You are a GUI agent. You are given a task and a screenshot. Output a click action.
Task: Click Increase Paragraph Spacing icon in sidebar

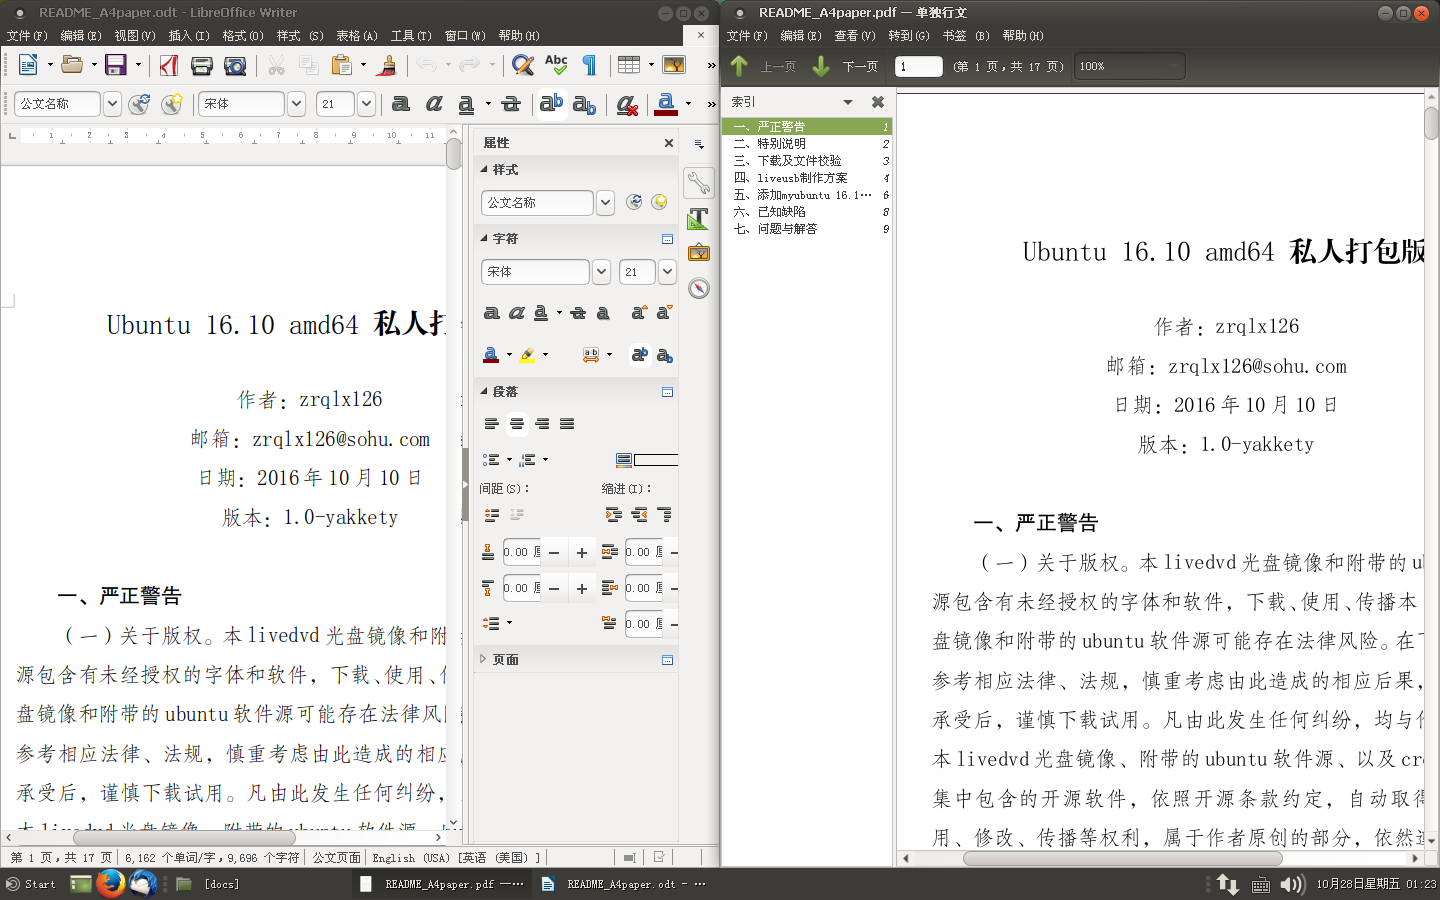pyautogui.click(x=491, y=515)
